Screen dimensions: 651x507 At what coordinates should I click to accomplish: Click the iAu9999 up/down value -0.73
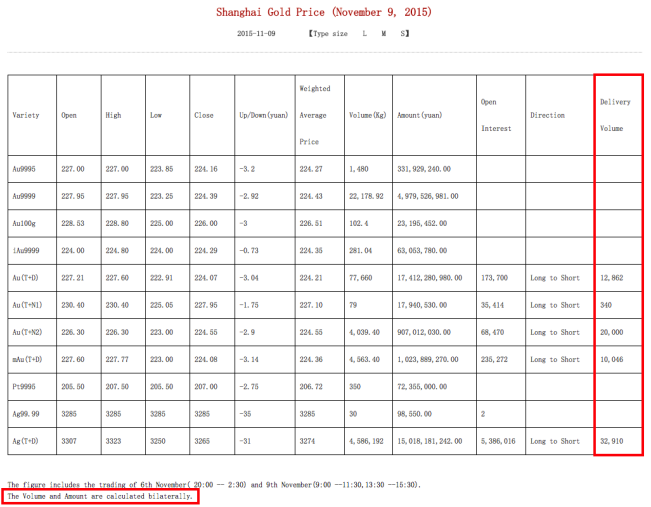[248, 250]
